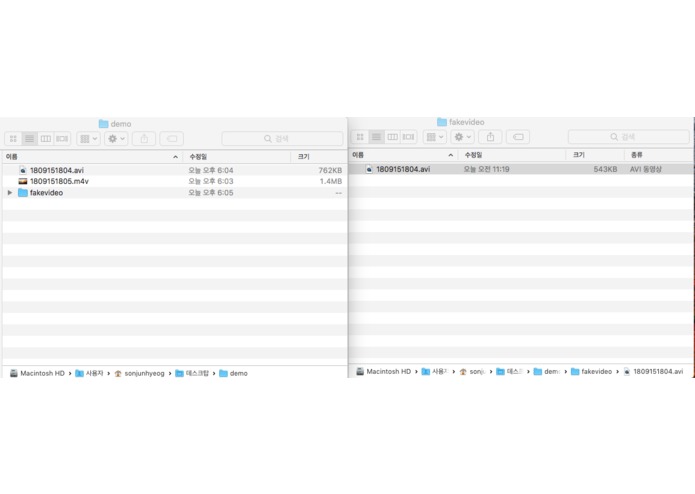Select the fakevideo folder row in demo window
Screen dimensions: 695x494
175,193
